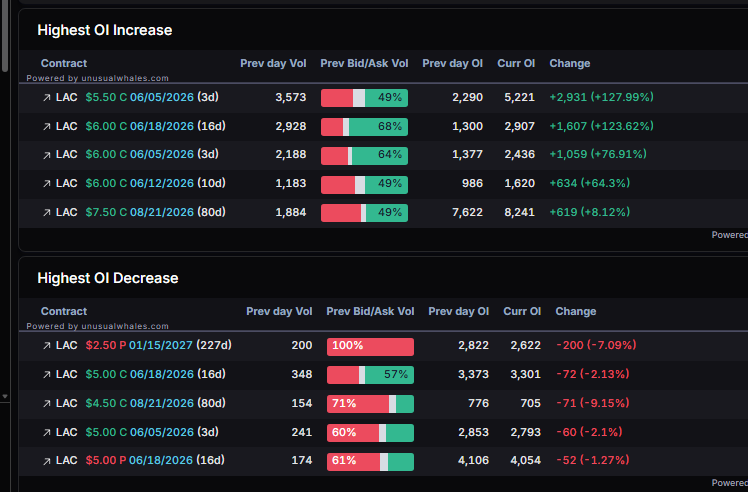Click the 64% bid/ask volume bar
The width and height of the screenshot is (748, 492).
[x=364, y=156]
